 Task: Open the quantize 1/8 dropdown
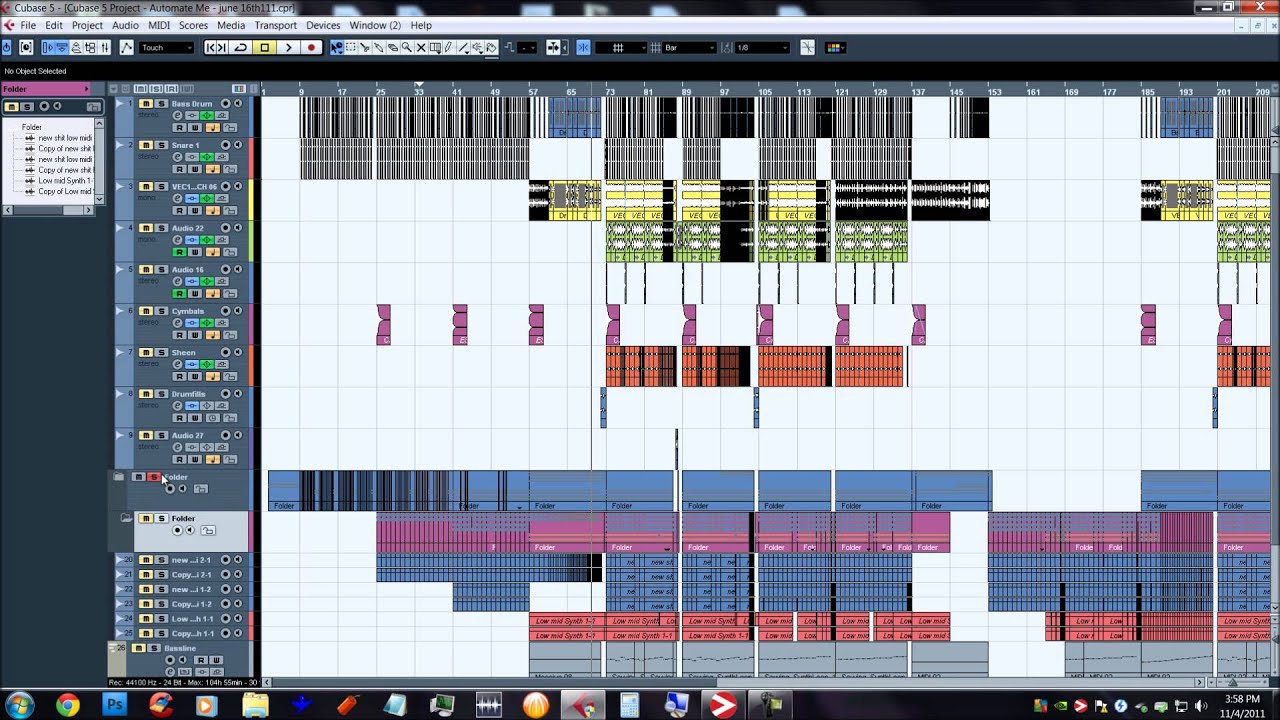[x=763, y=47]
